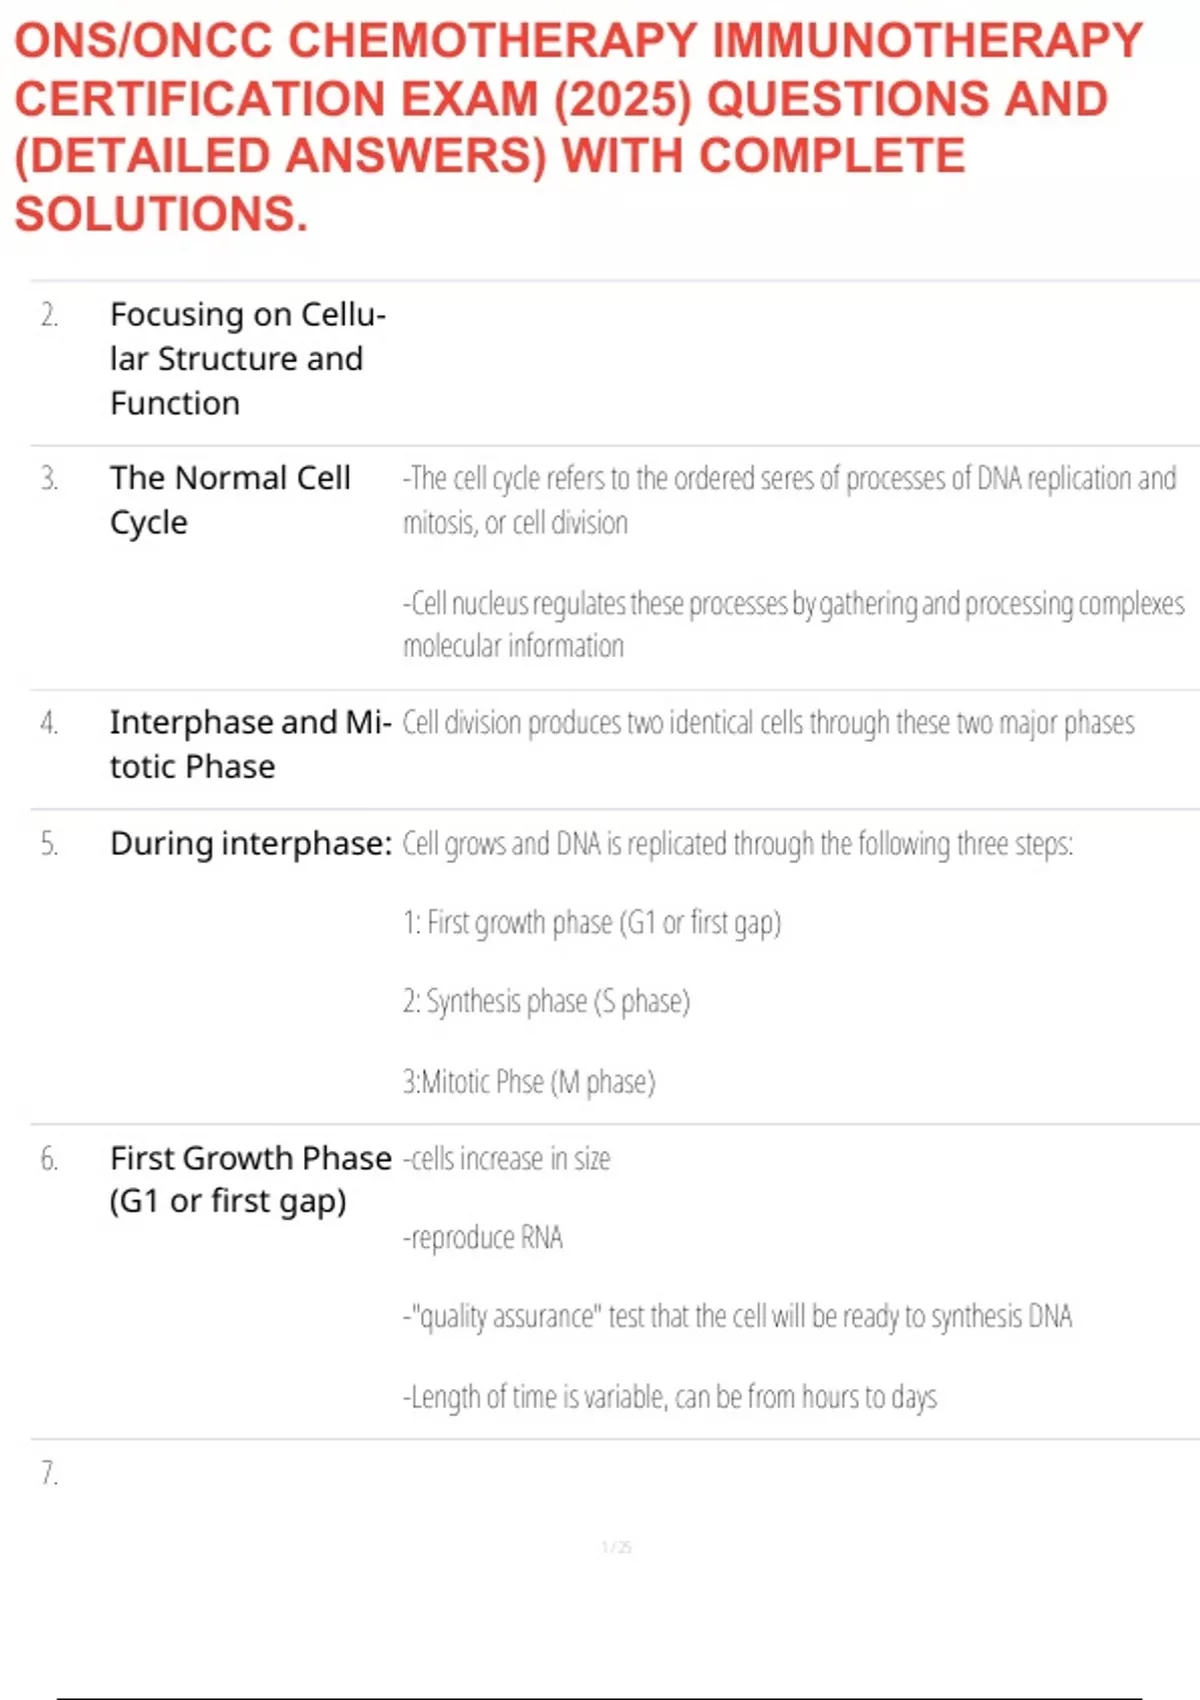The height and width of the screenshot is (1700, 1200).
Task: Click the '2: Synthesis phase (S phase)' line
Action: [547, 1001]
